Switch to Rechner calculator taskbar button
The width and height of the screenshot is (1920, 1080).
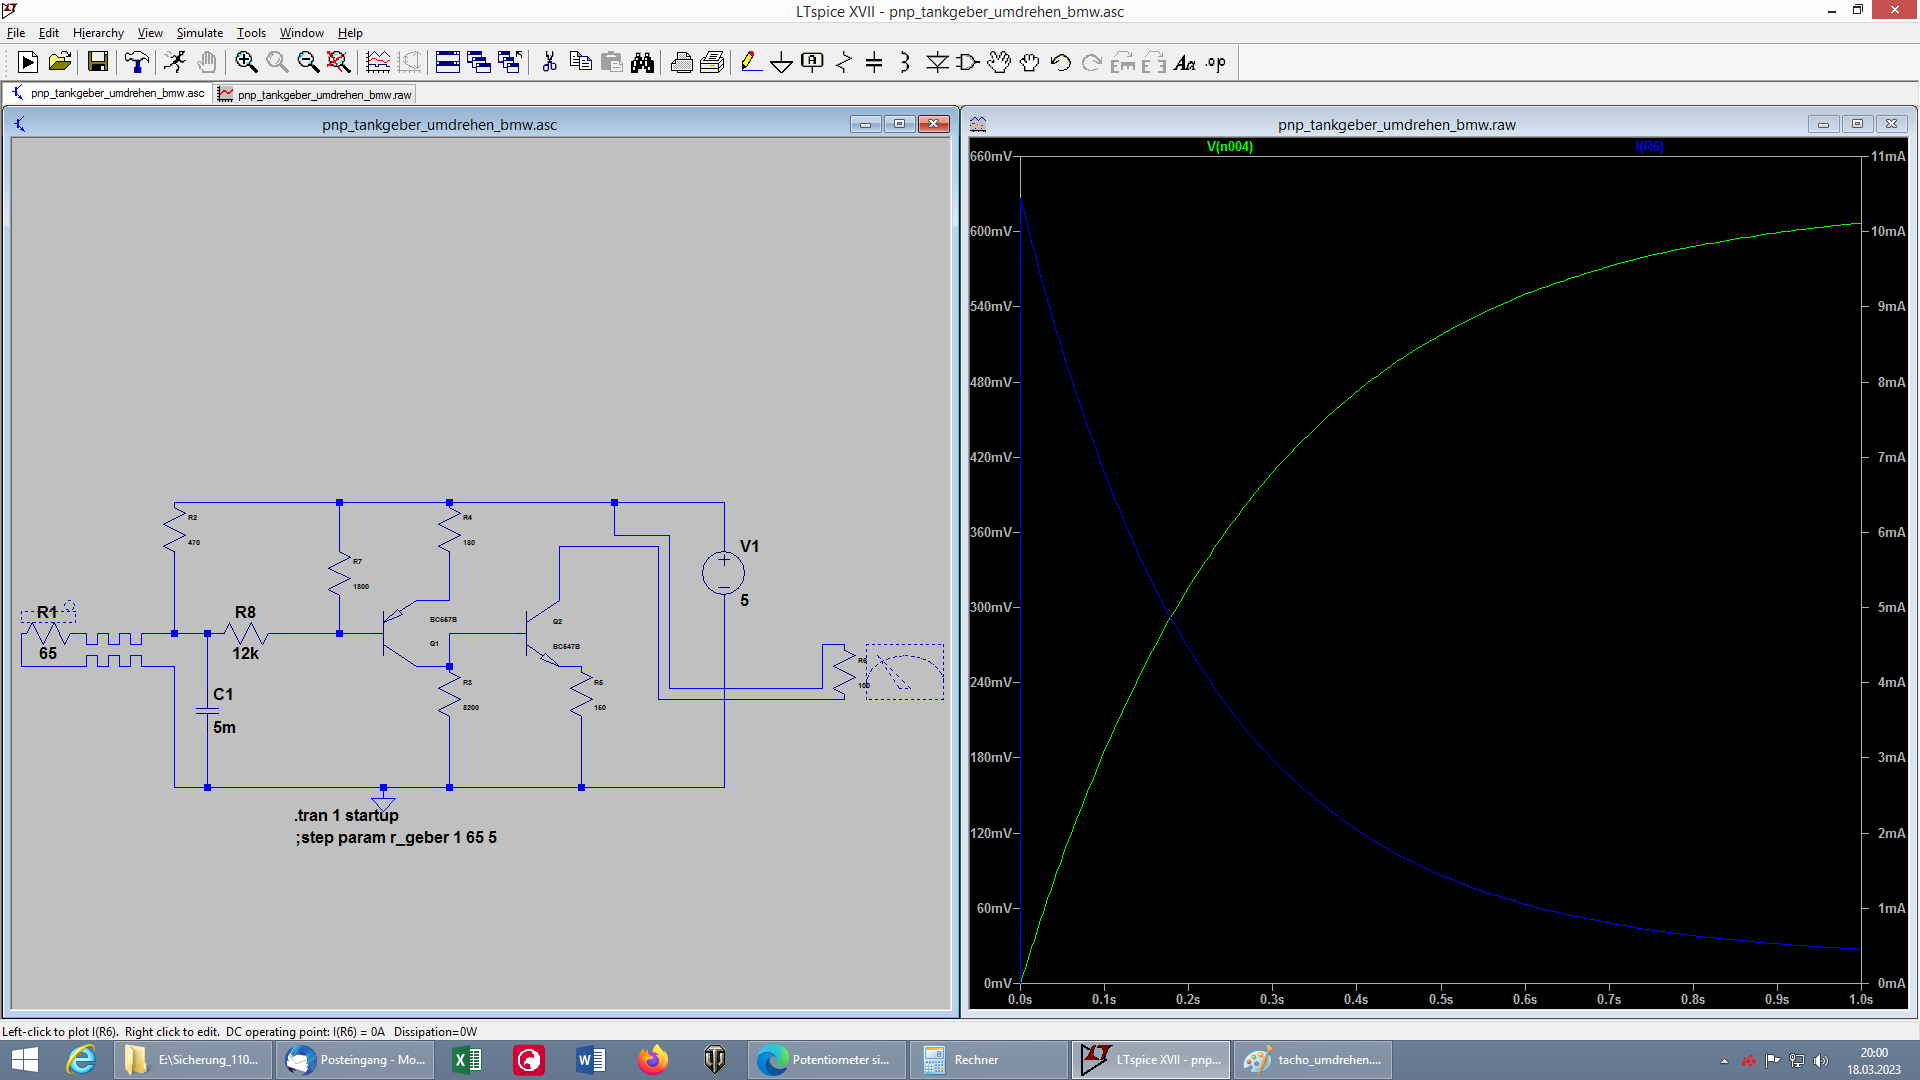(x=988, y=1060)
